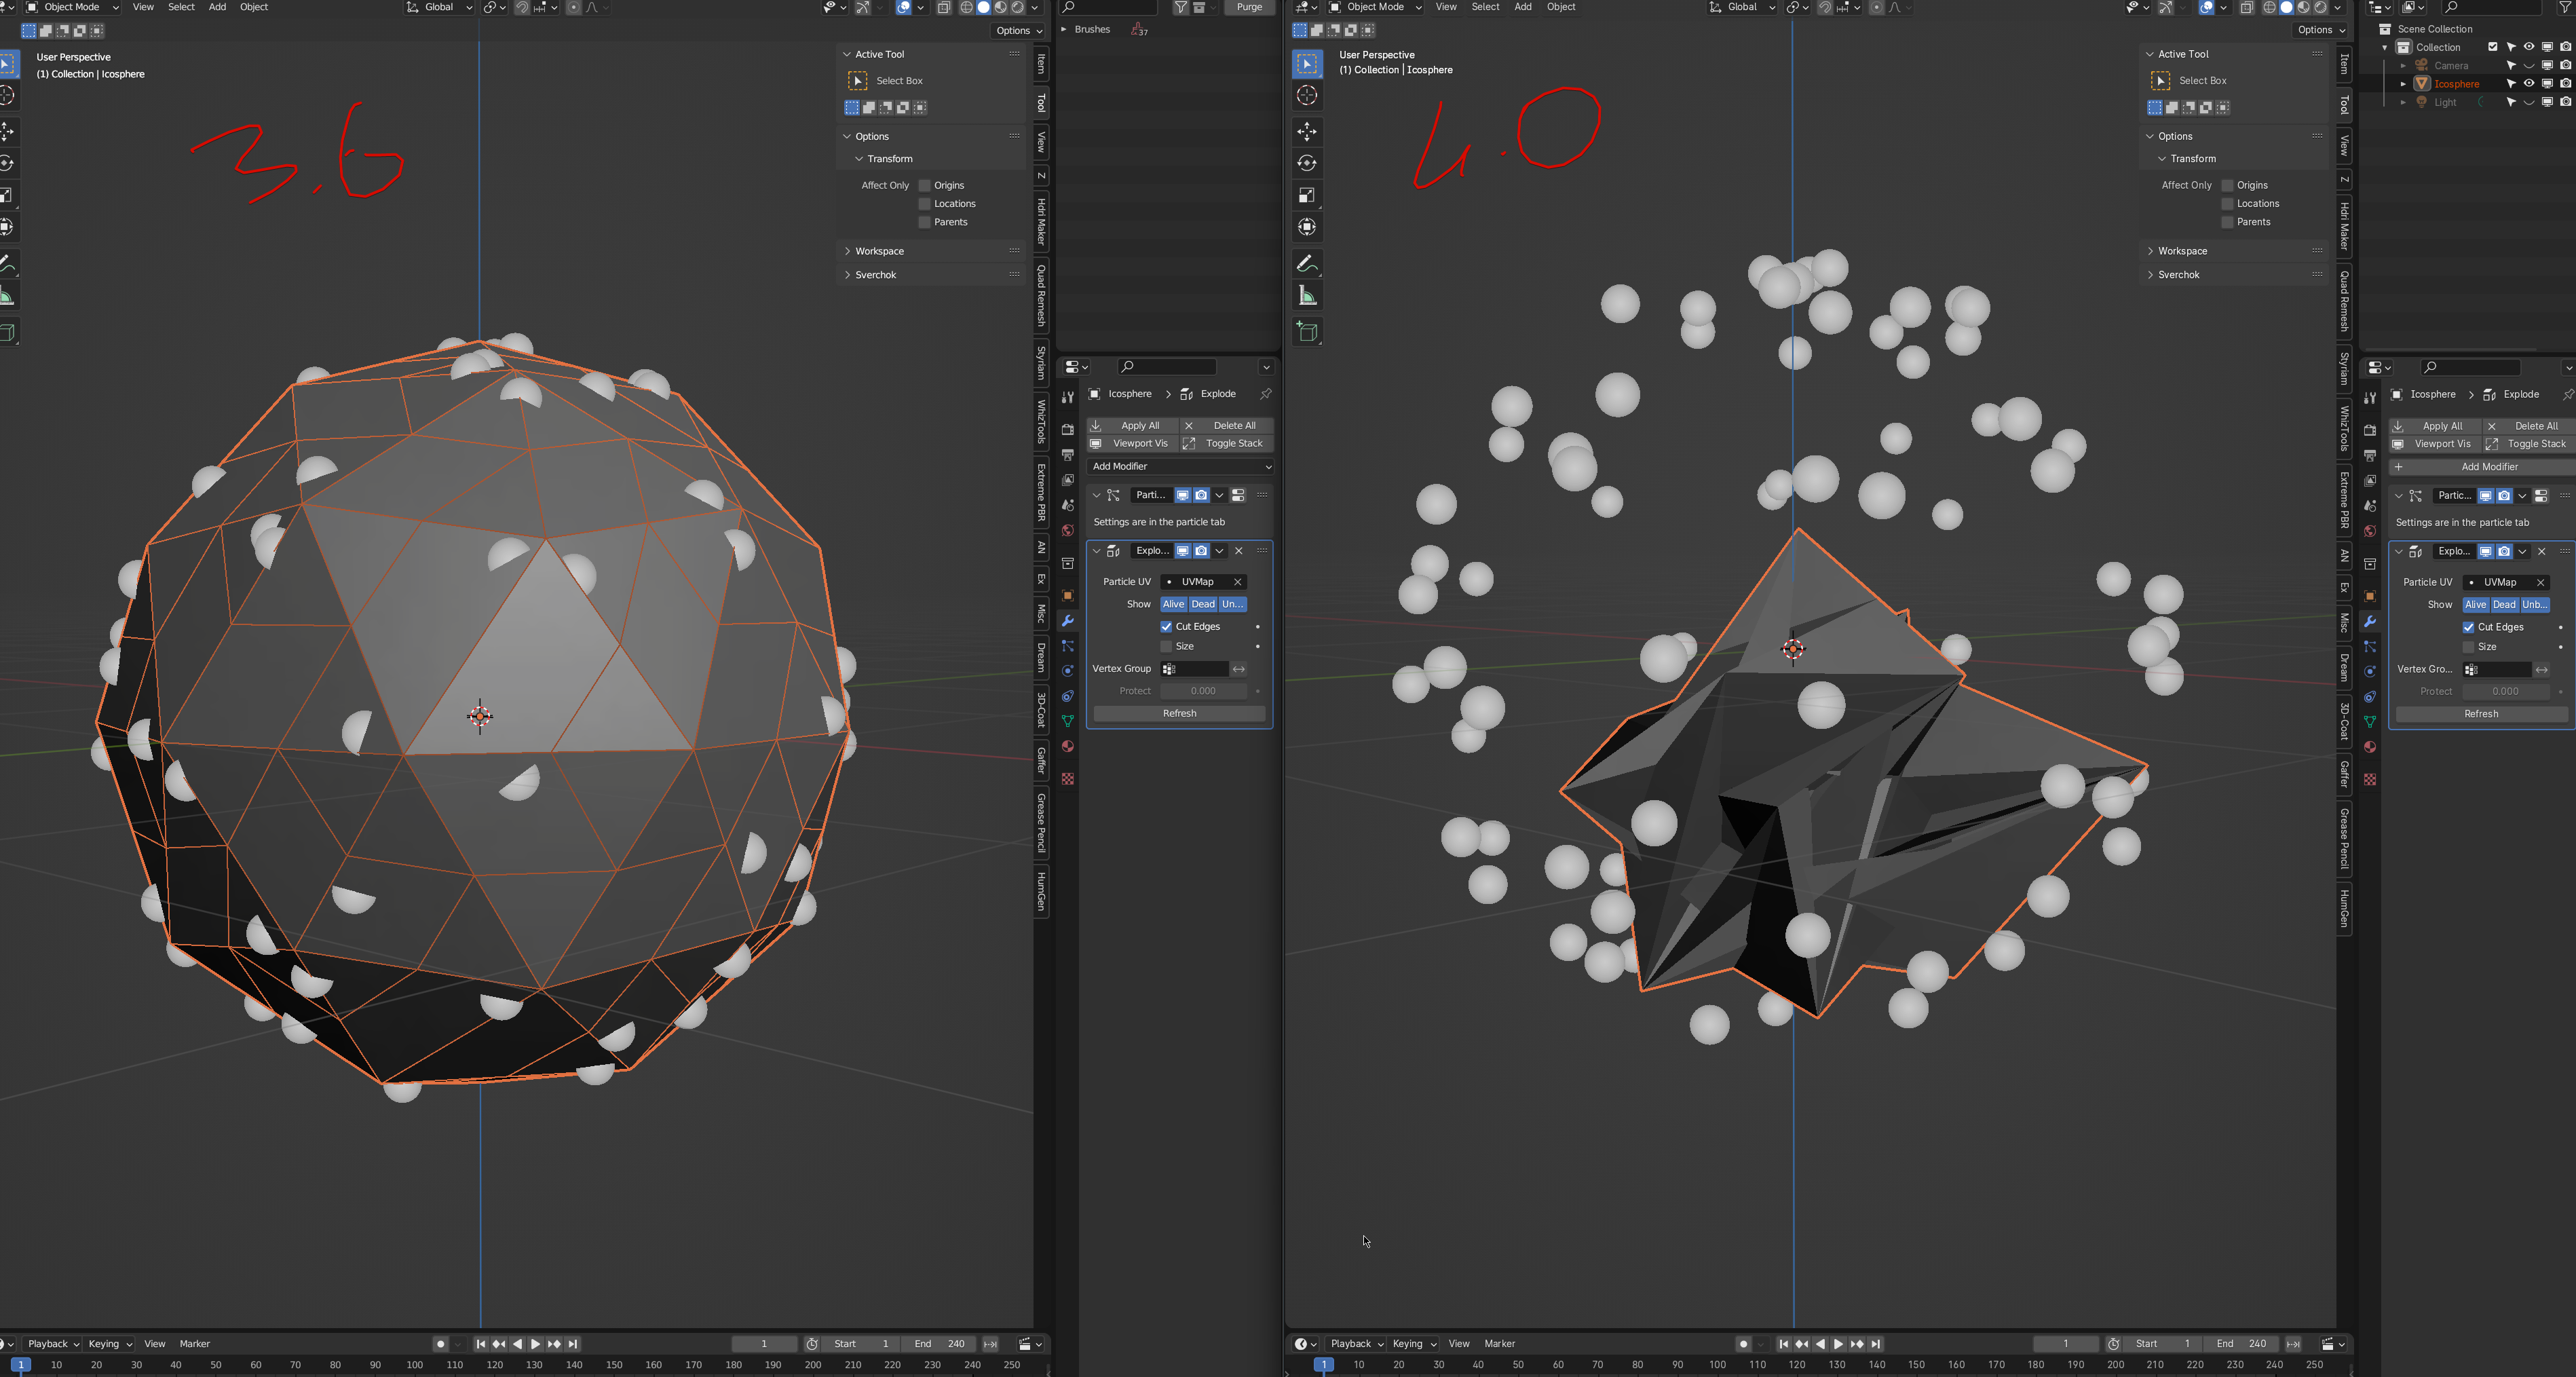This screenshot has height=1377, width=2576.
Task: Open Quad Remesh tab in 3.6 sidebar
Action: (x=1042, y=296)
